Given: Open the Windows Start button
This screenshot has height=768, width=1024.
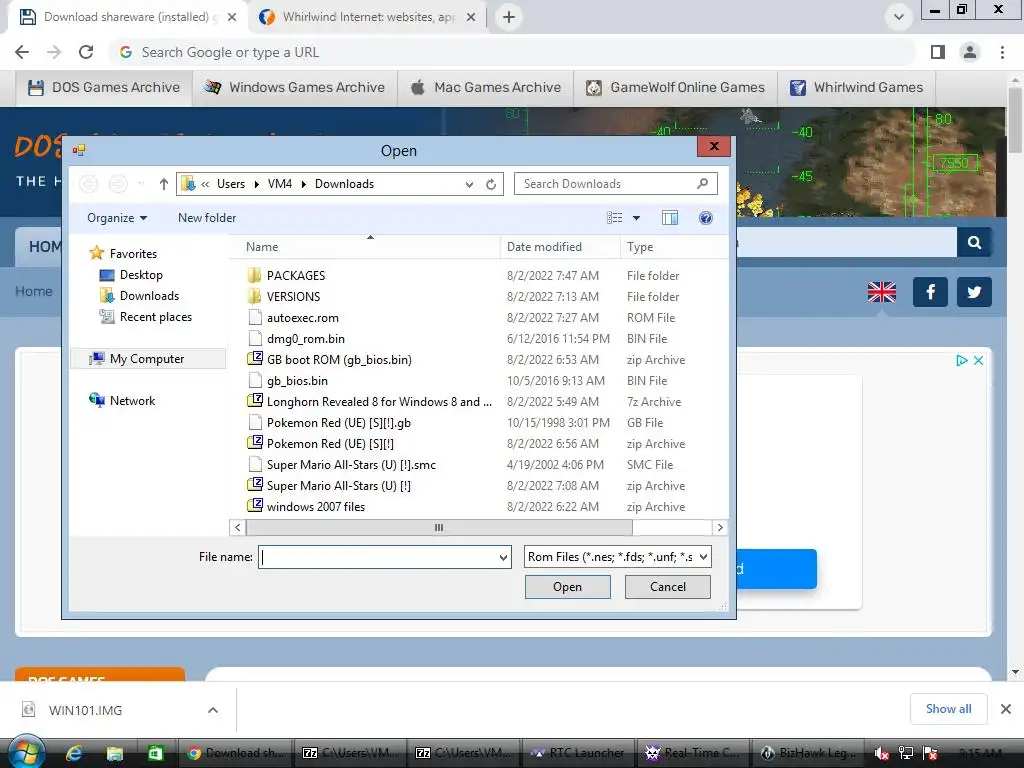Looking at the screenshot, I should click(26, 753).
